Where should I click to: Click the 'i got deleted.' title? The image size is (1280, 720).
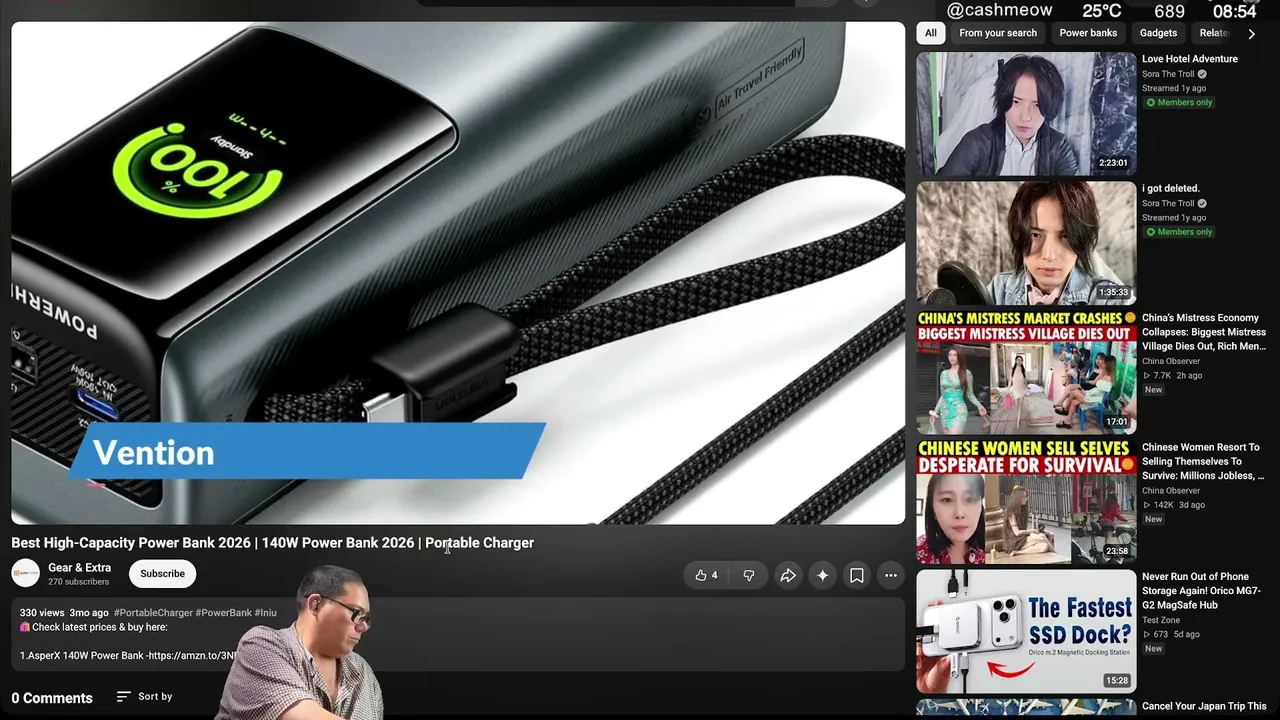pos(1171,188)
